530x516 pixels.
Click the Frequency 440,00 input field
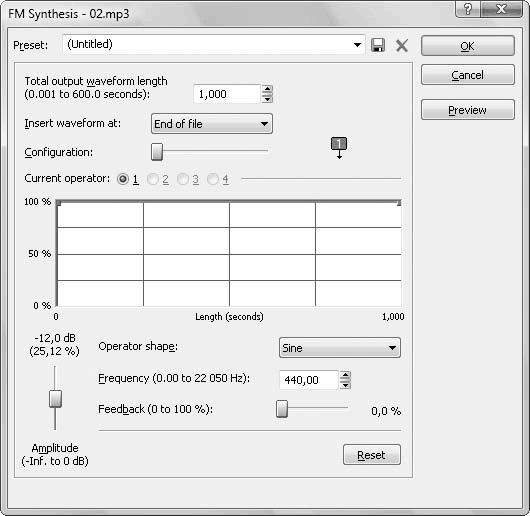pyautogui.click(x=309, y=380)
